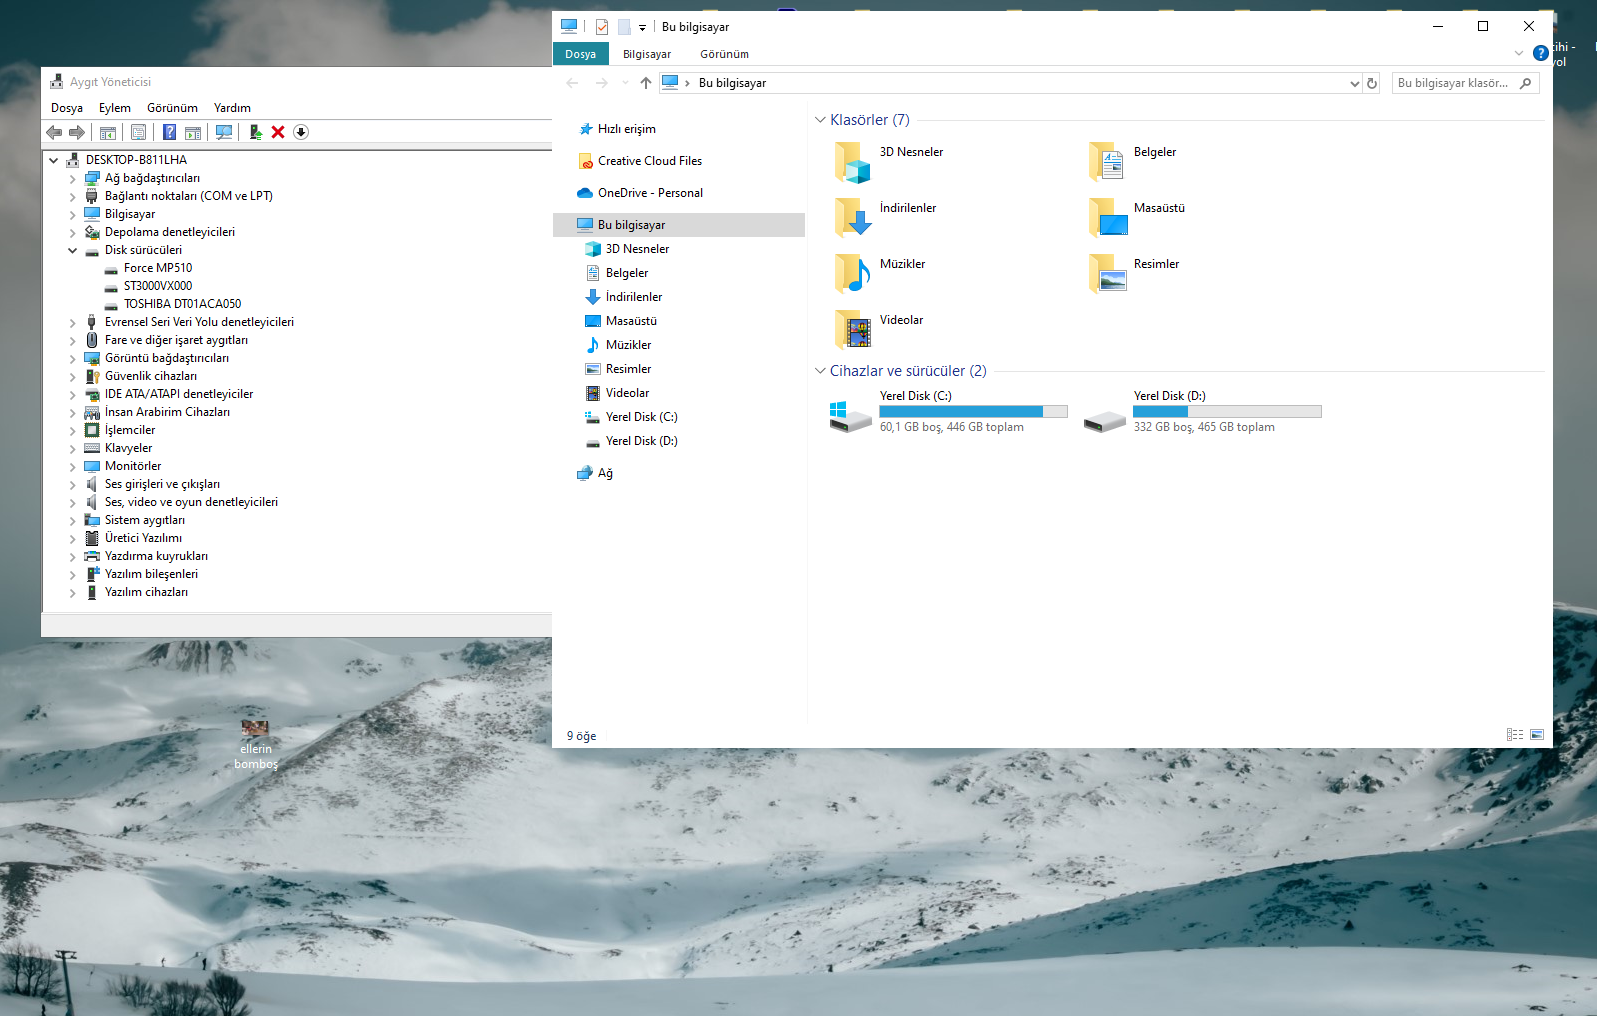Click Update device driver toolbar icon
1597x1016 pixels.
[256, 132]
